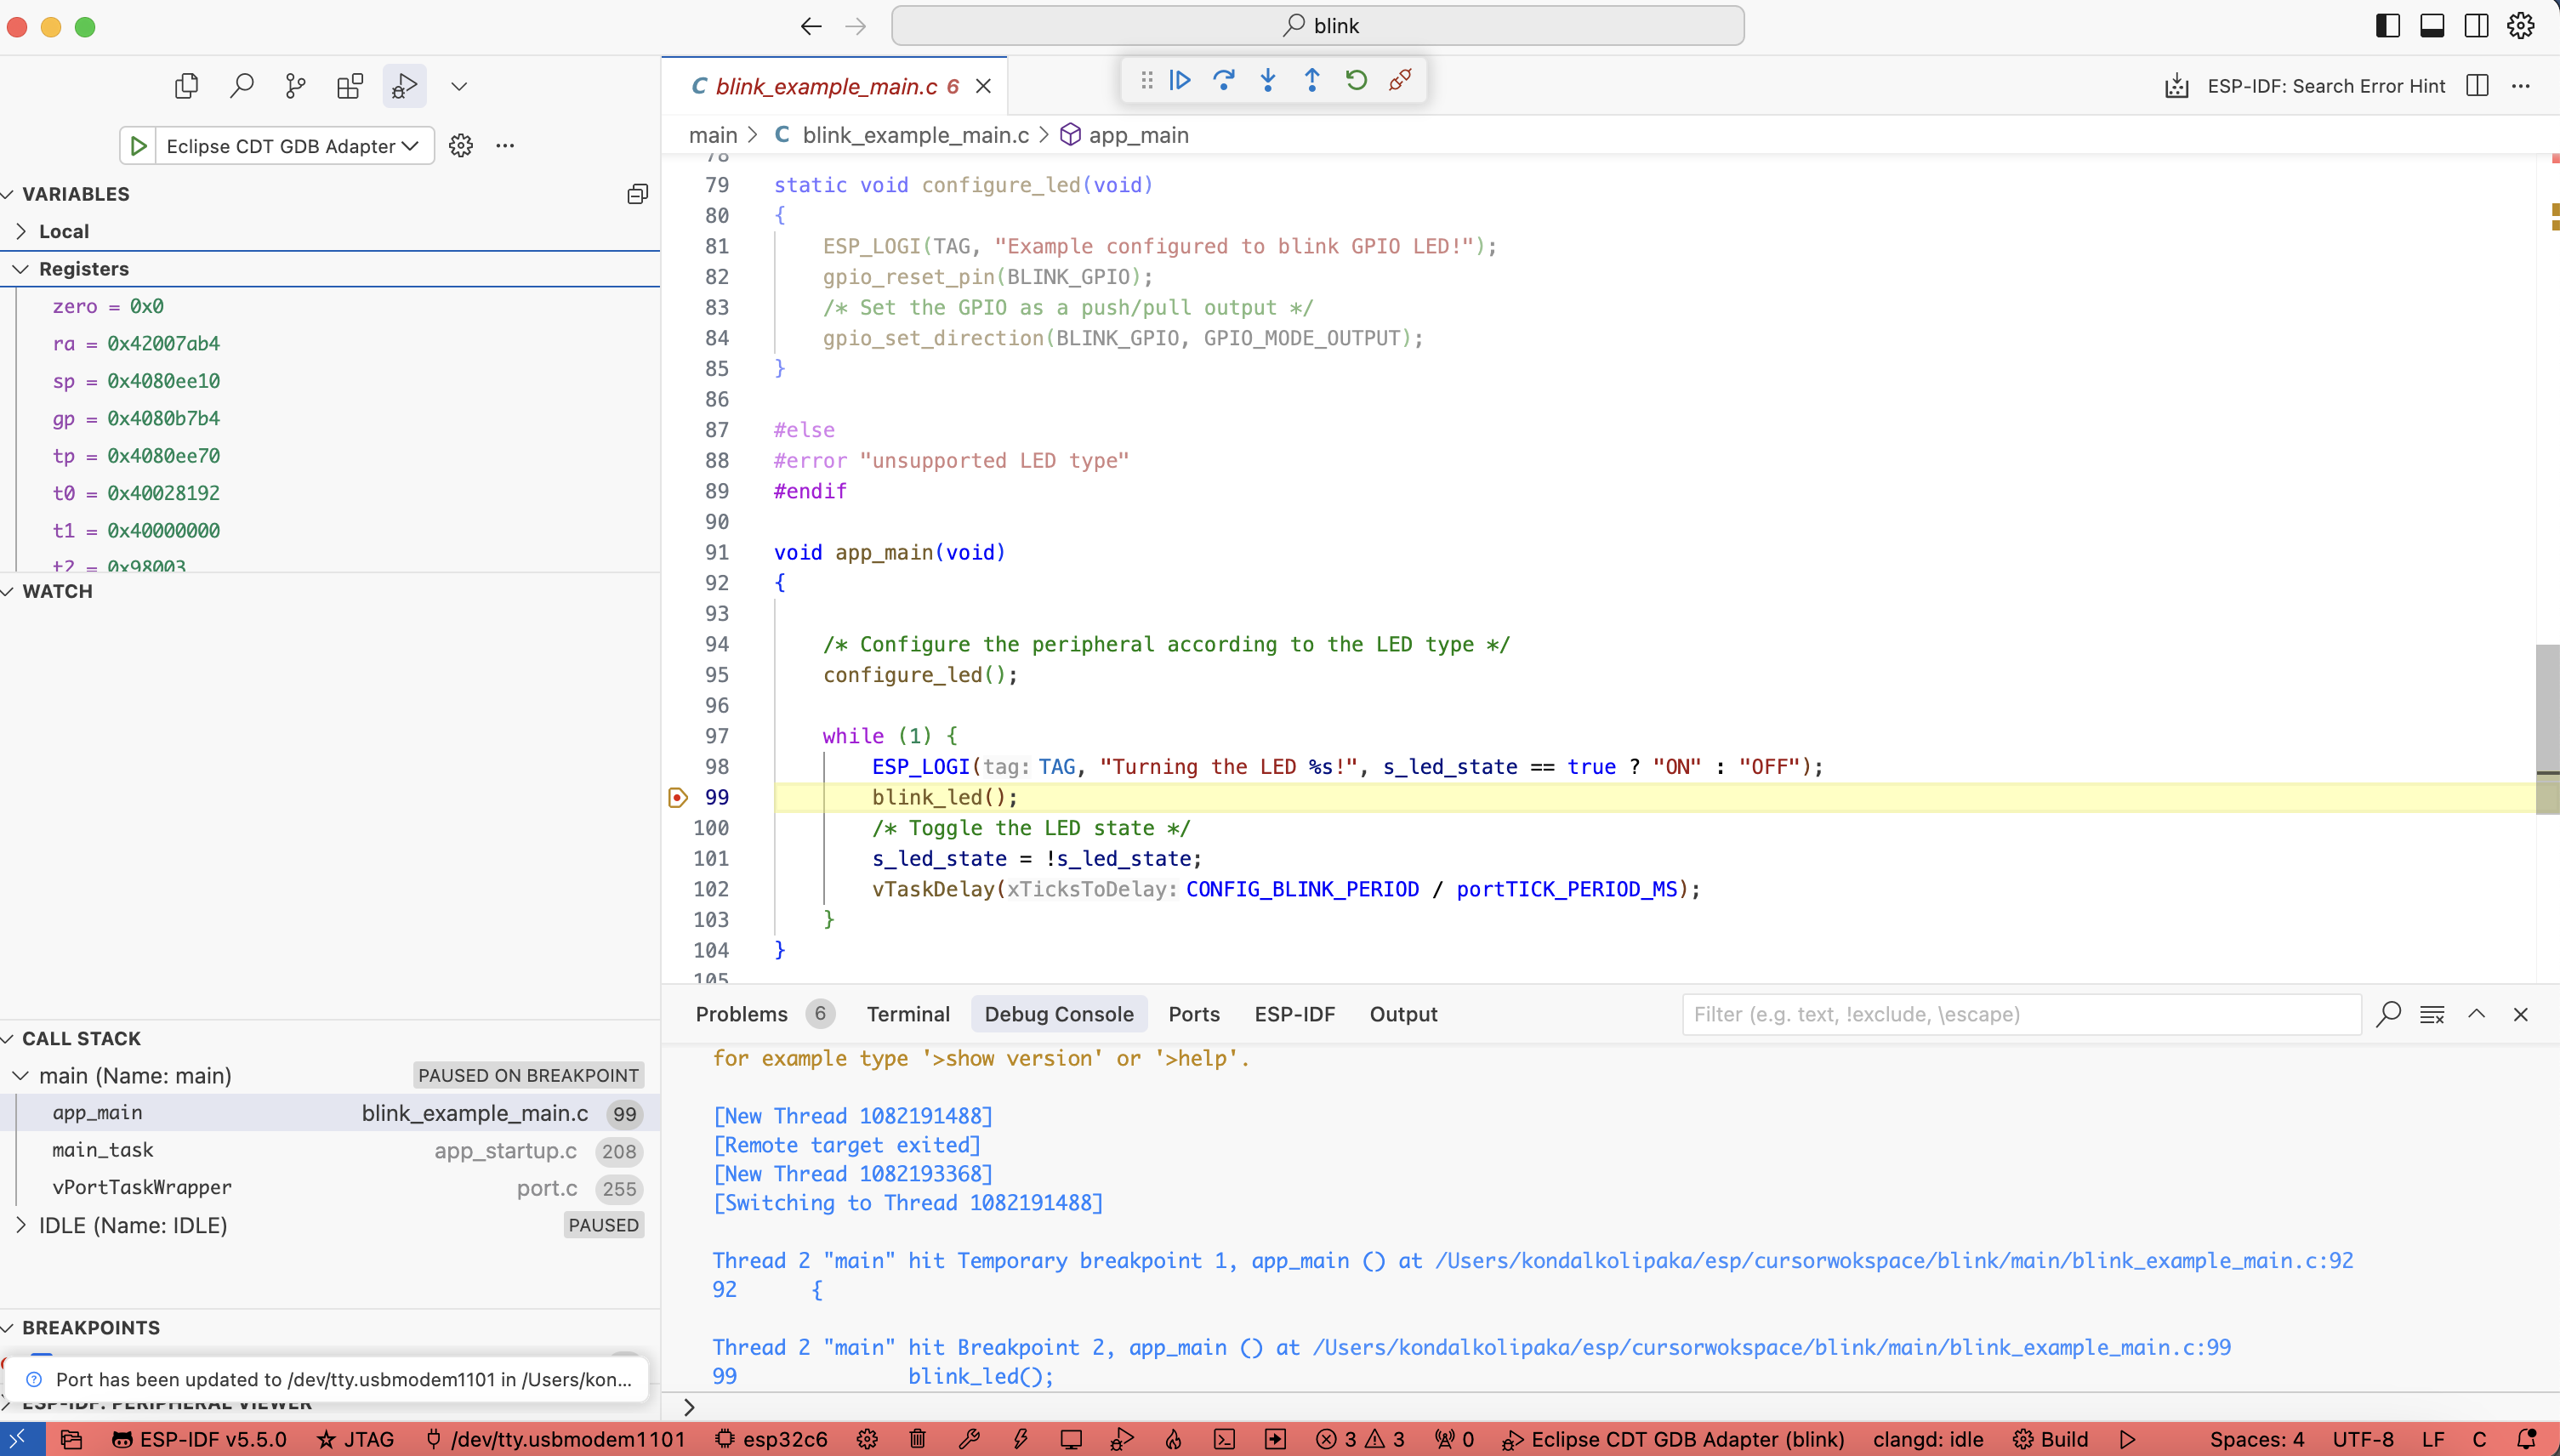
Task: Collapse the CALL STACK section
Action: tap(81, 1038)
